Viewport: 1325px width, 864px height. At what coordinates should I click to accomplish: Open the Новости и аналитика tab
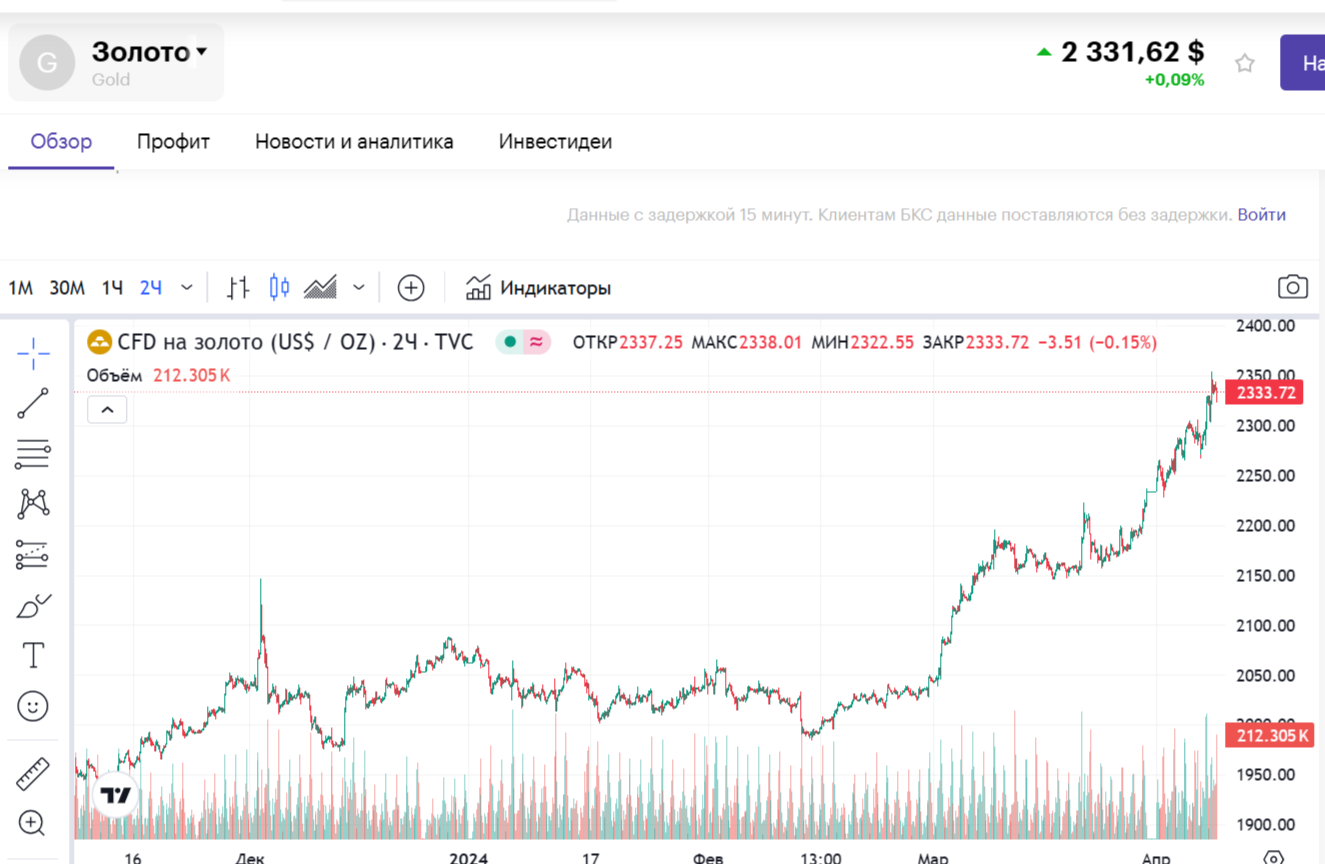click(354, 141)
